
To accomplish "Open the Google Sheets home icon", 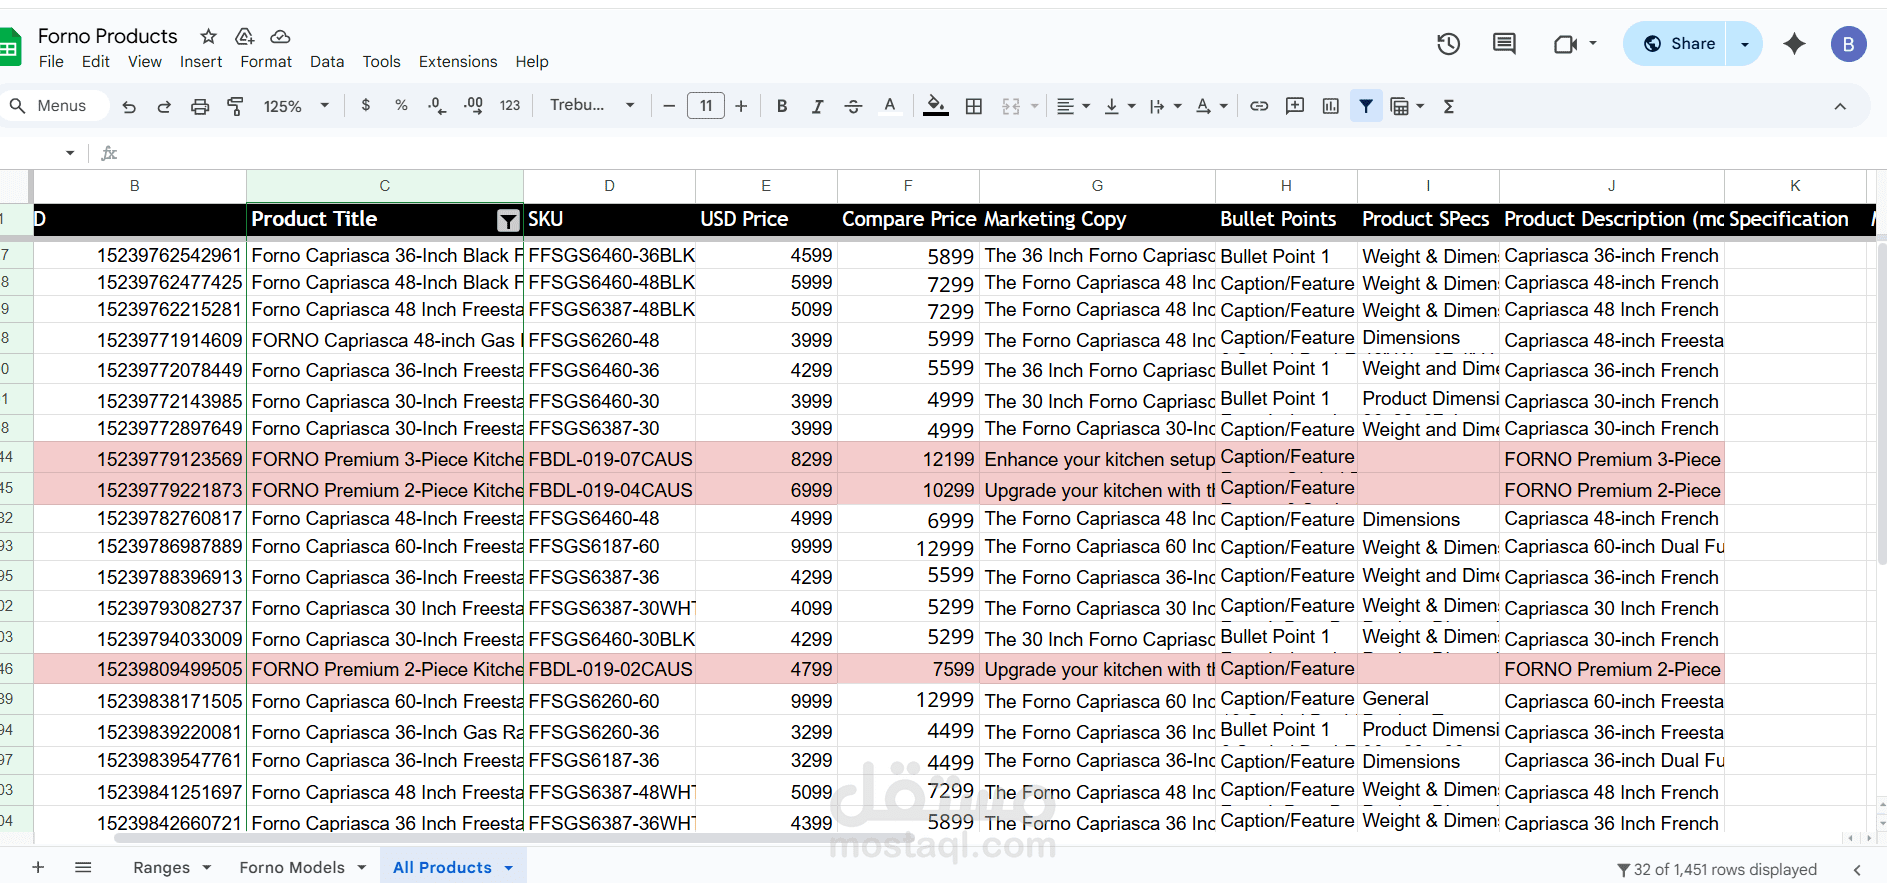I will tap(9, 46).
